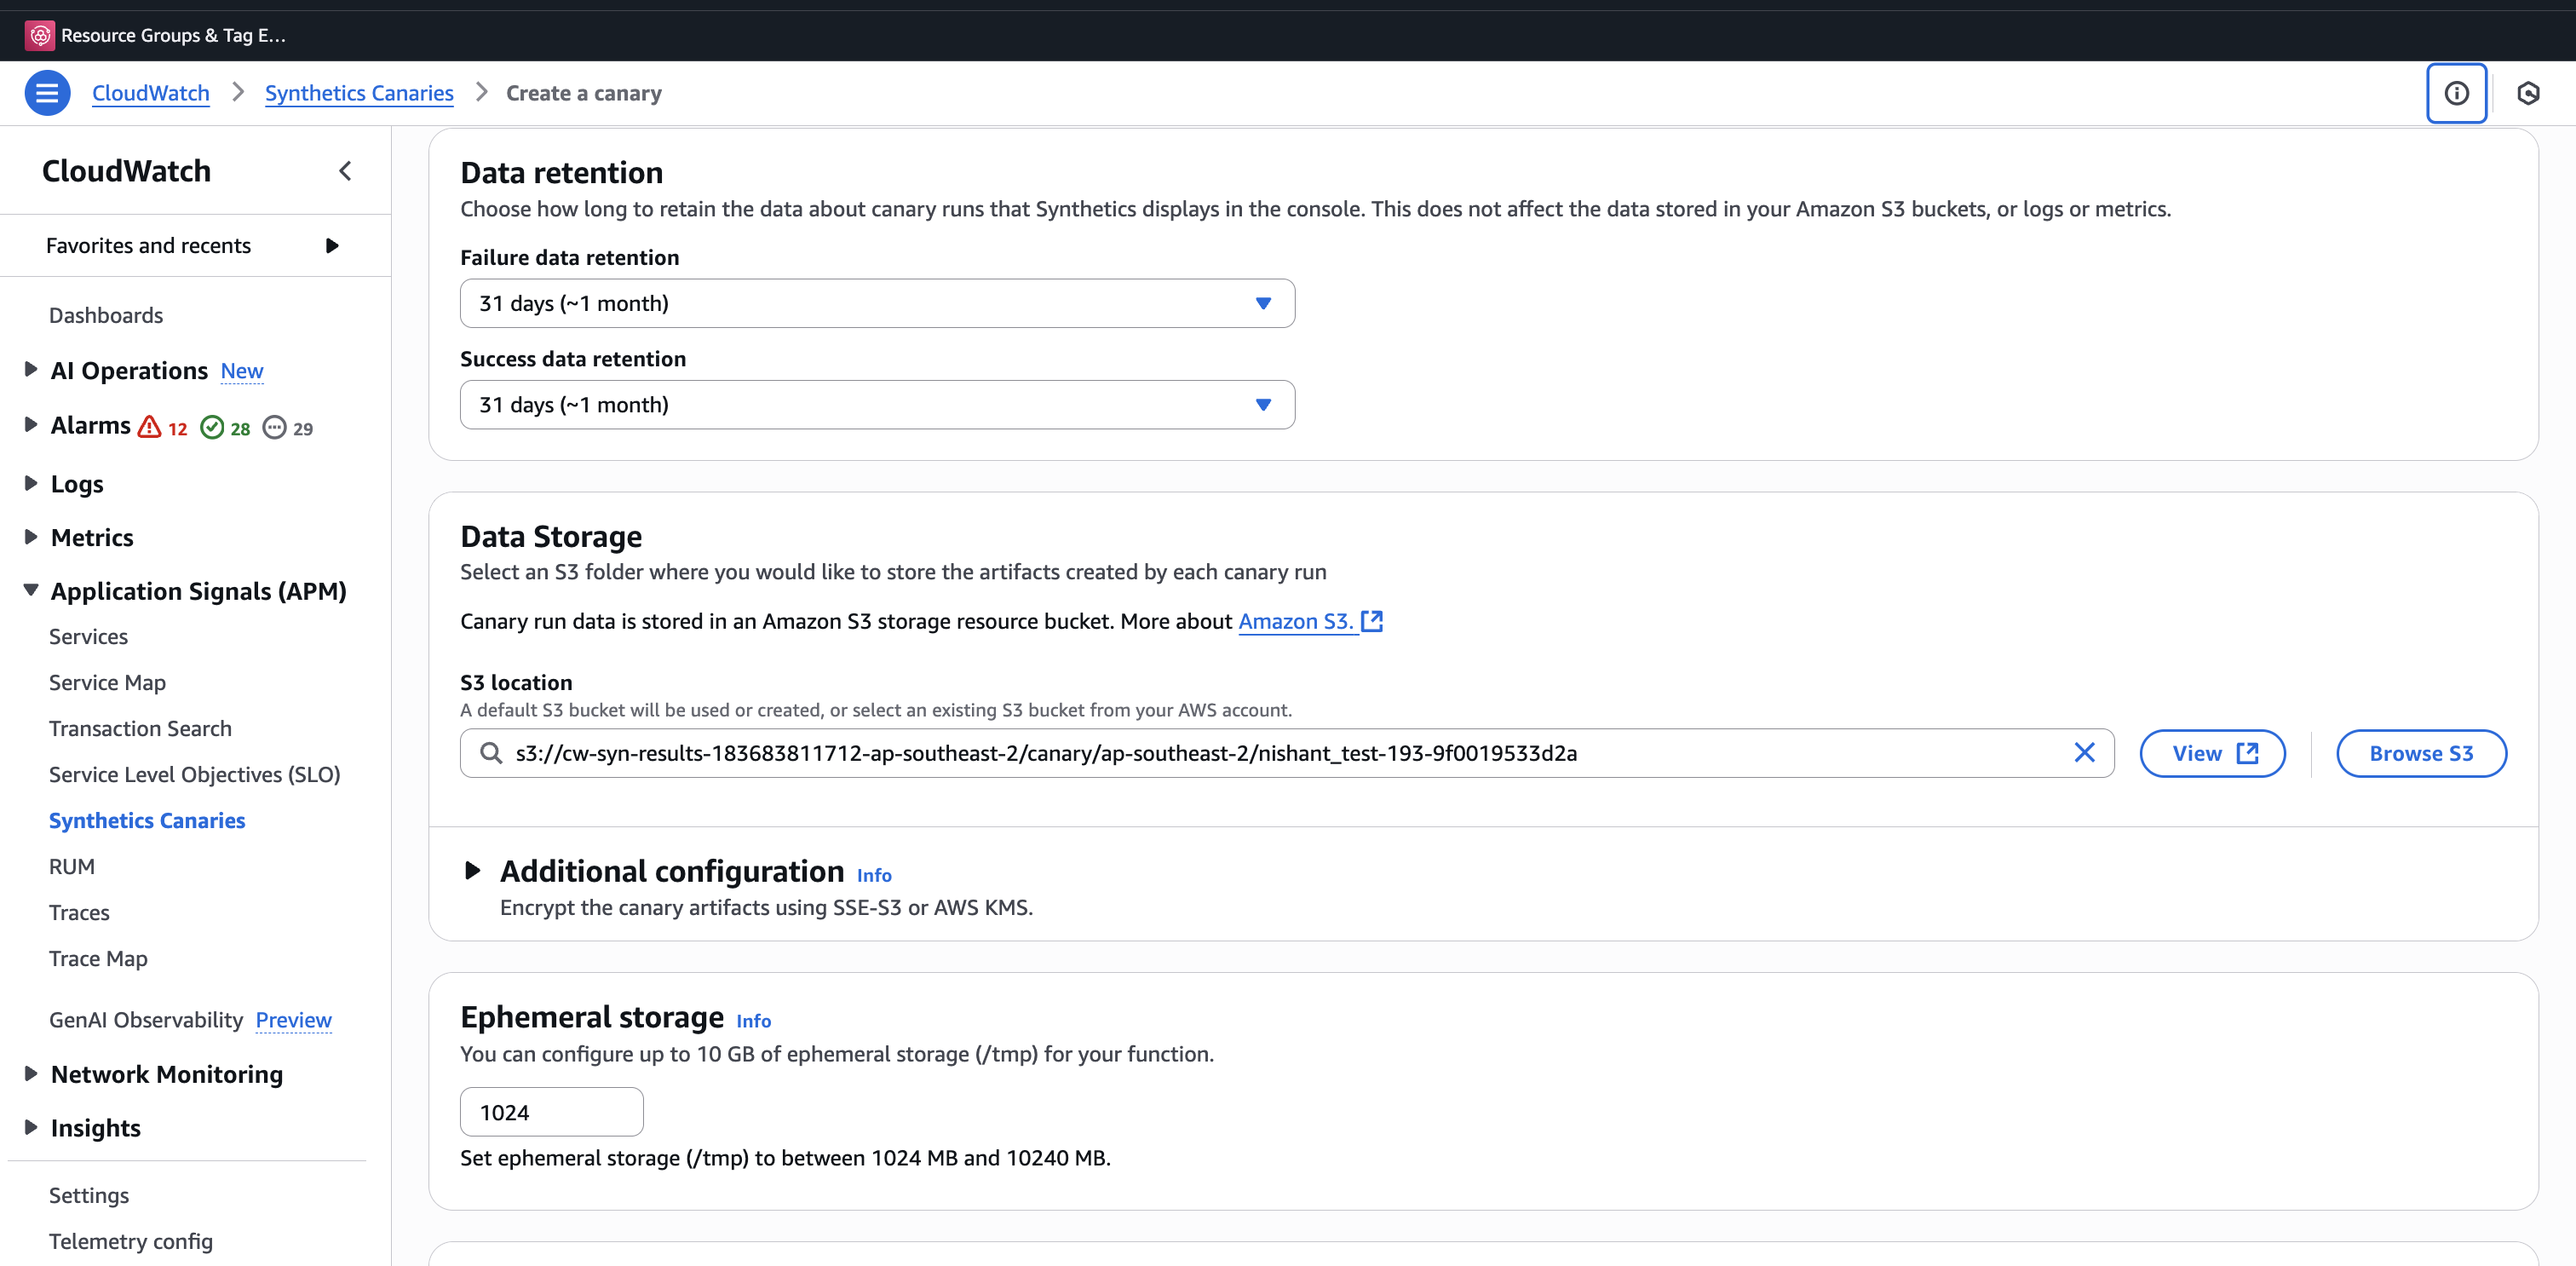Open GenAI Observability
This screenshot has width=2576, height=1266.
(x=146, y=1020)
